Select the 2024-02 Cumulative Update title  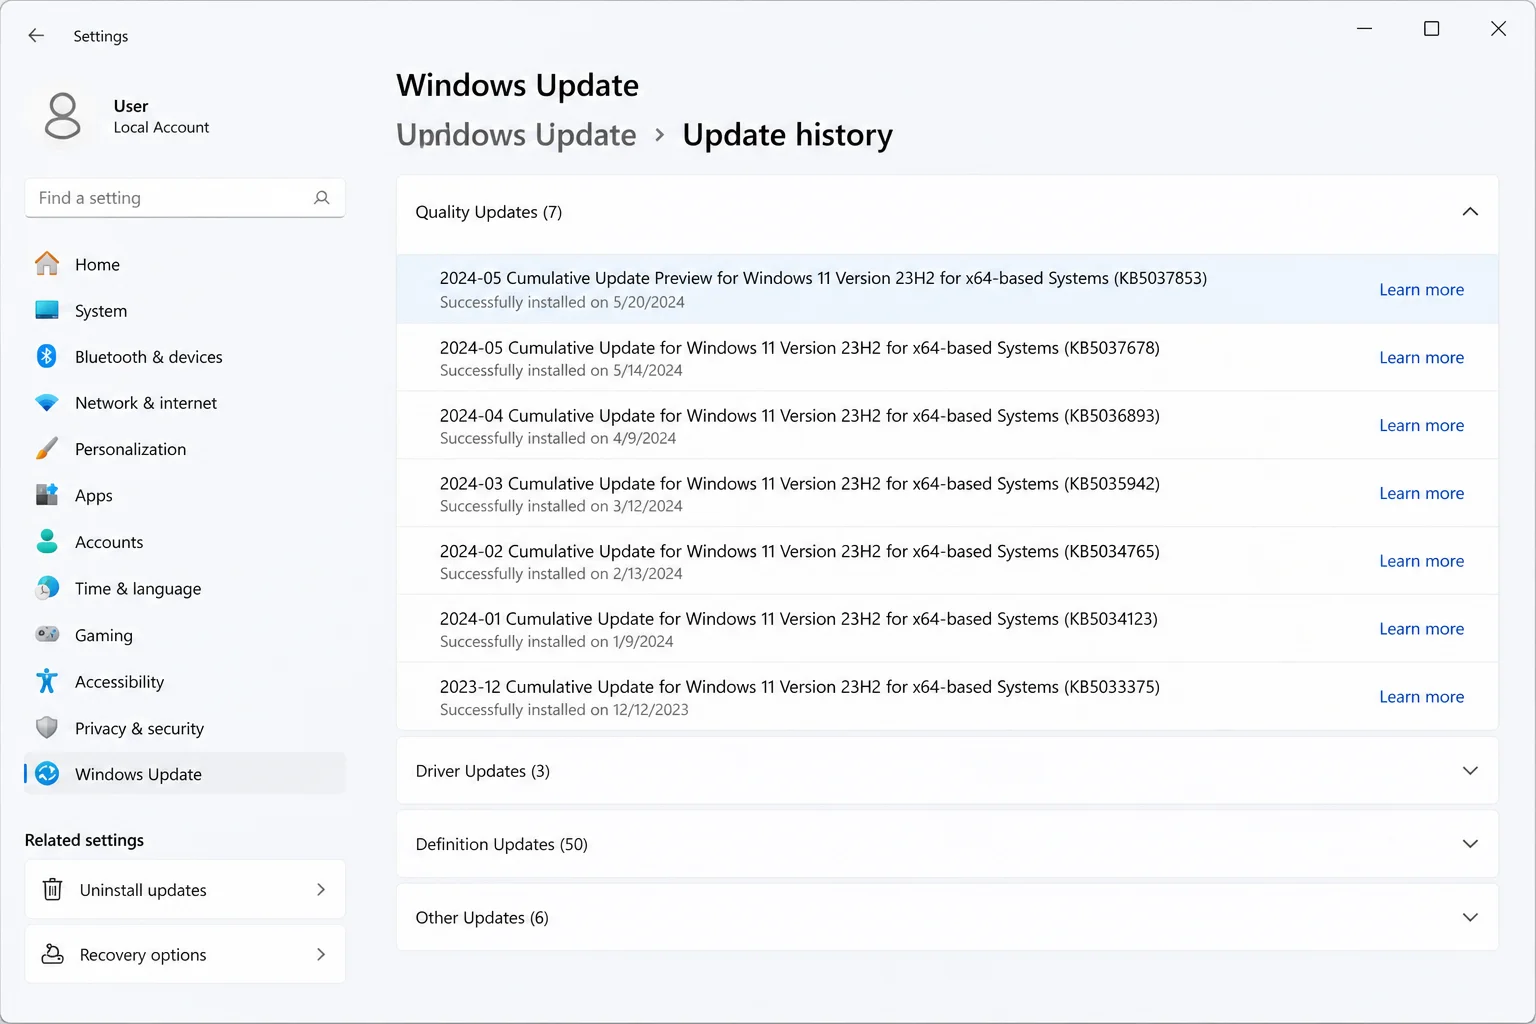pyautogui.click(x=800, y=552)
